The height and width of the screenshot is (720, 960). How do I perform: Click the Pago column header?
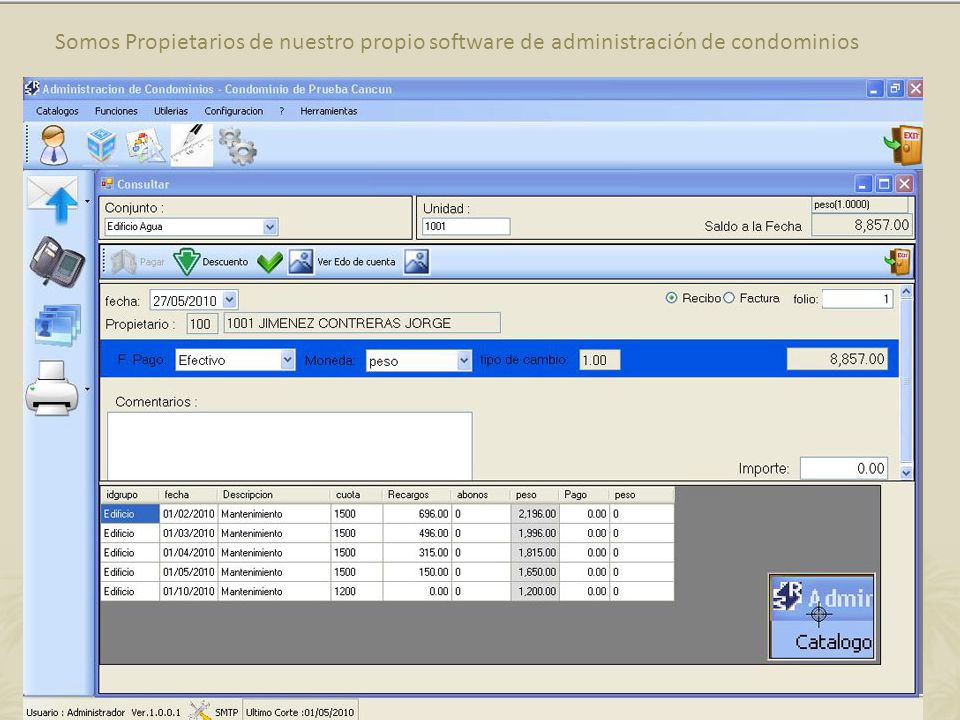tap(583, 495)
